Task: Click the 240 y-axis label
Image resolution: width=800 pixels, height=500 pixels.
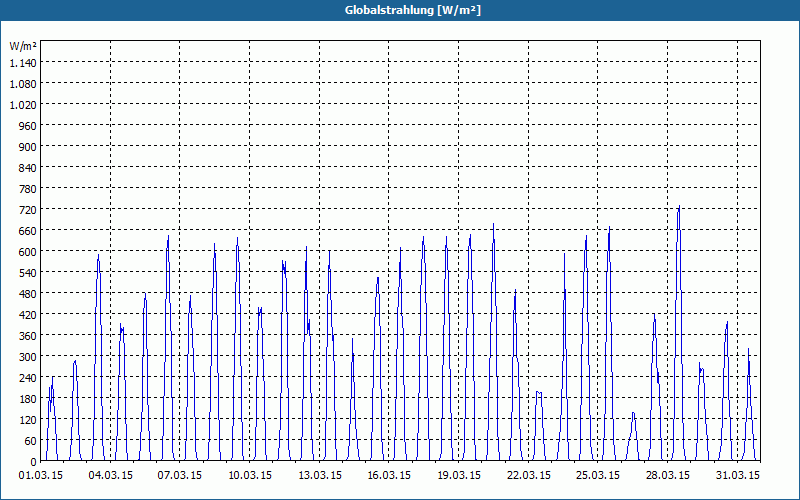Action: 28,378
